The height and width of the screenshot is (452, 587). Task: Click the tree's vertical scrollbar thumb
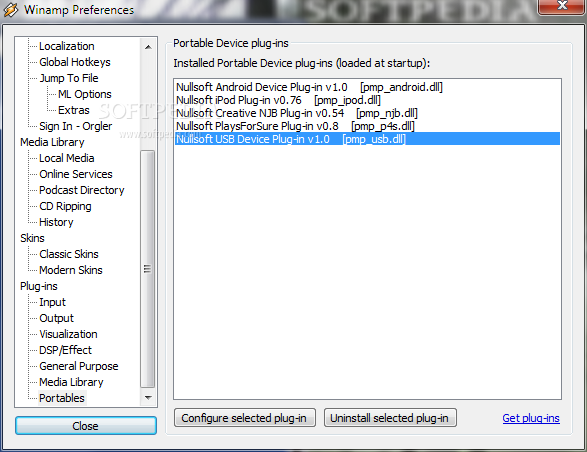pyautogui.click(x=147, y=269)
